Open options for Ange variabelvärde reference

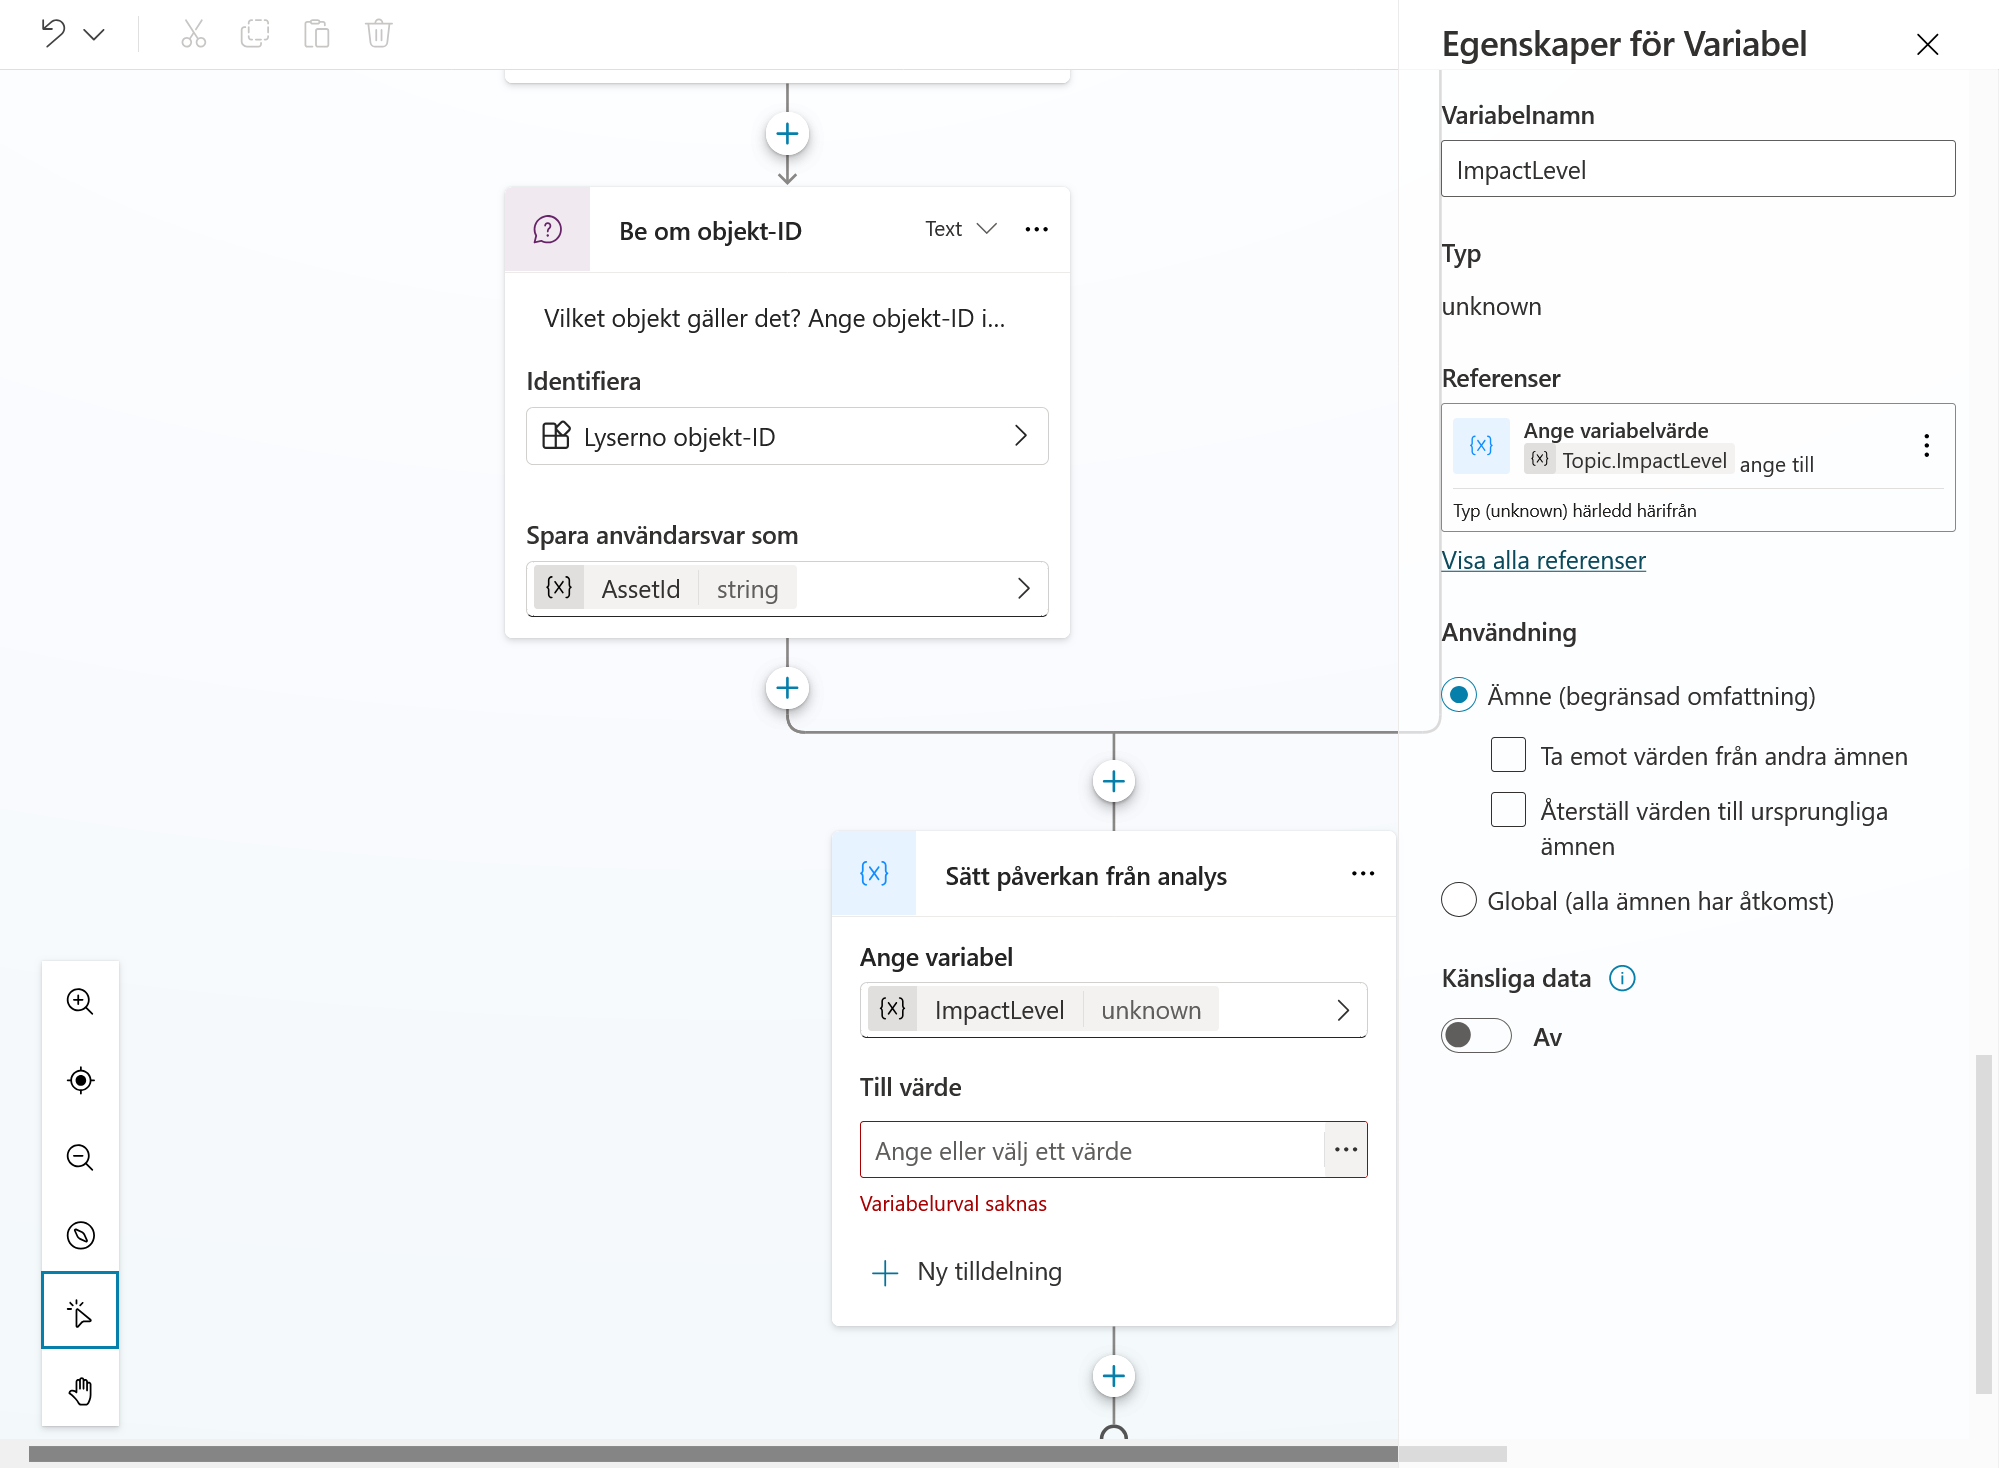1926,446
